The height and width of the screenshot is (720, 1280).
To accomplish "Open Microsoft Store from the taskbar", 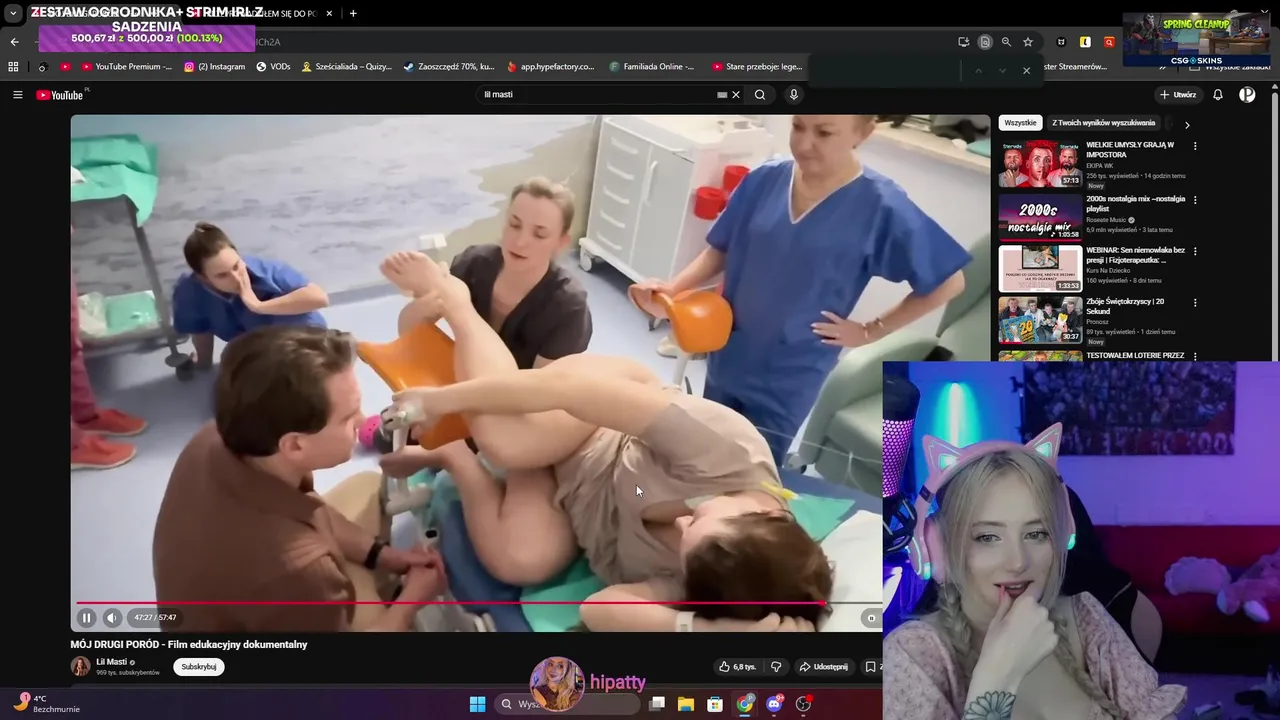I will pyautogui.click(x=715, y=704).
